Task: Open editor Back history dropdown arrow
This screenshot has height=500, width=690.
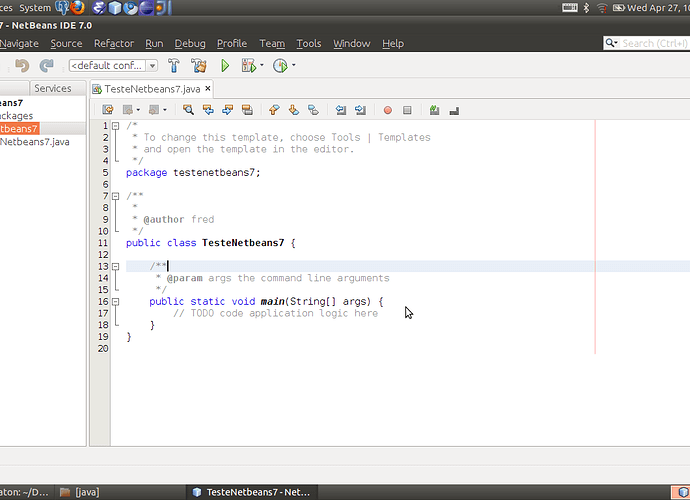Action: tap(138, 110)
